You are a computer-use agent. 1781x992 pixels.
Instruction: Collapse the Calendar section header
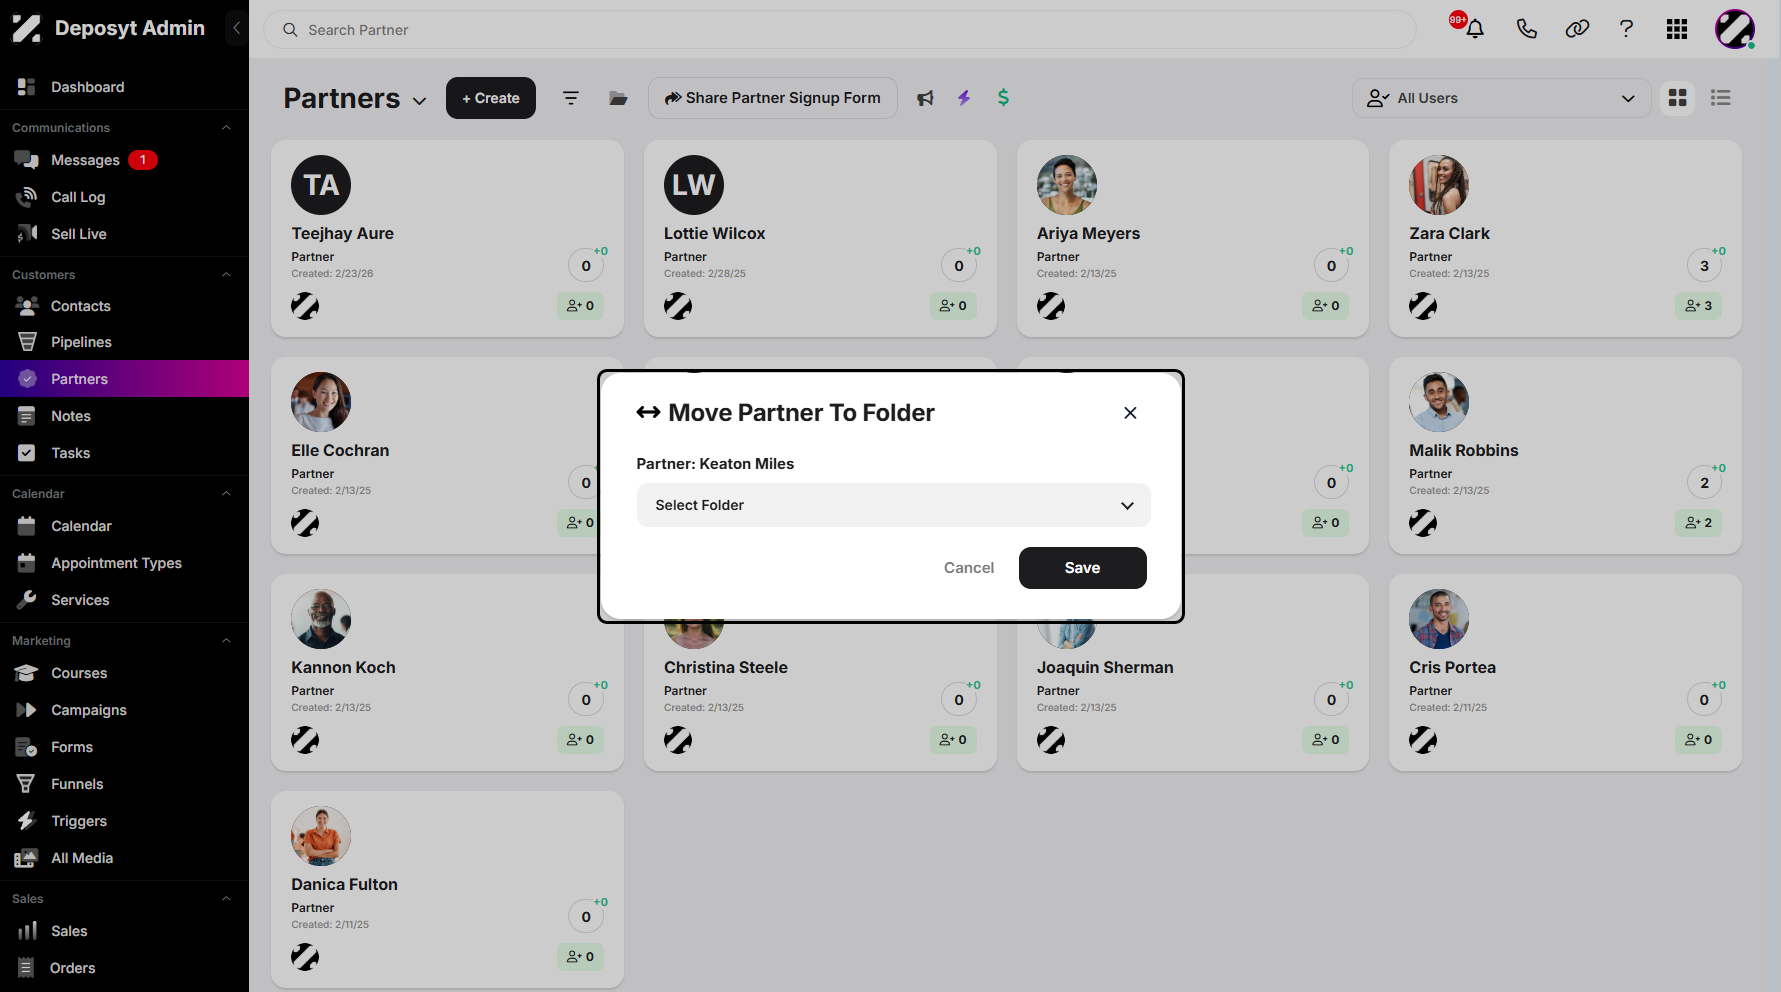click(x=226, y=494)
